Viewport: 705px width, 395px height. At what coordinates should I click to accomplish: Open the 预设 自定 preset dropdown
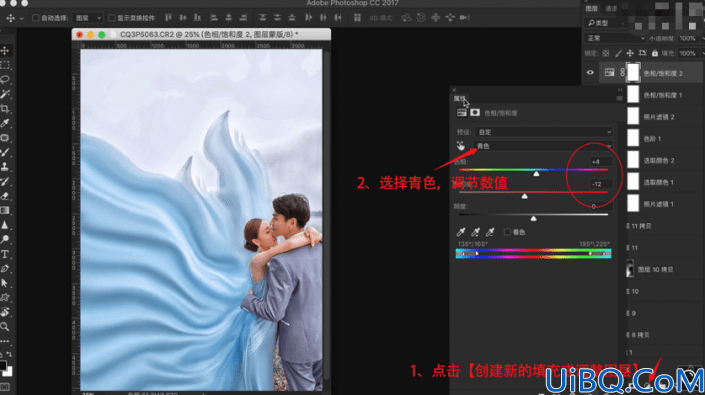pos(544,132)
